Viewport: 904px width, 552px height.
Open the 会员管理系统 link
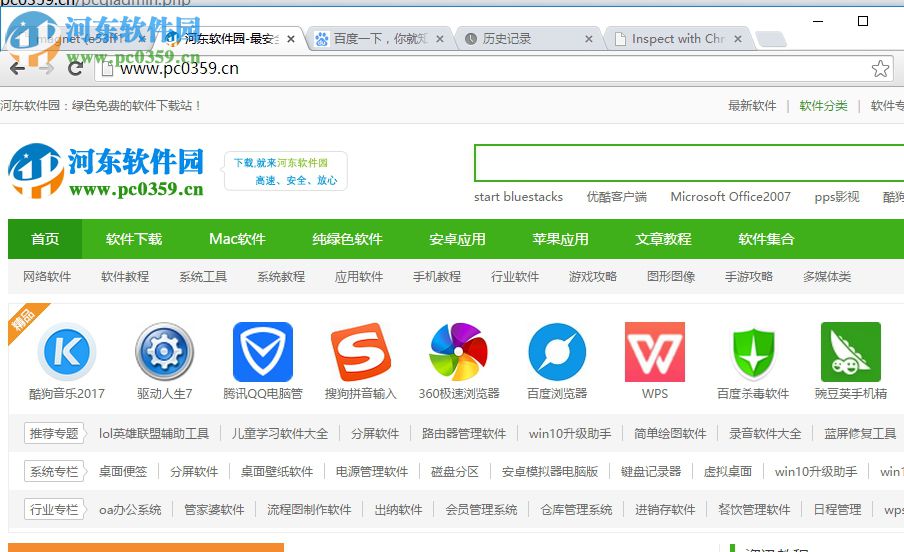[x=481, y=509]
